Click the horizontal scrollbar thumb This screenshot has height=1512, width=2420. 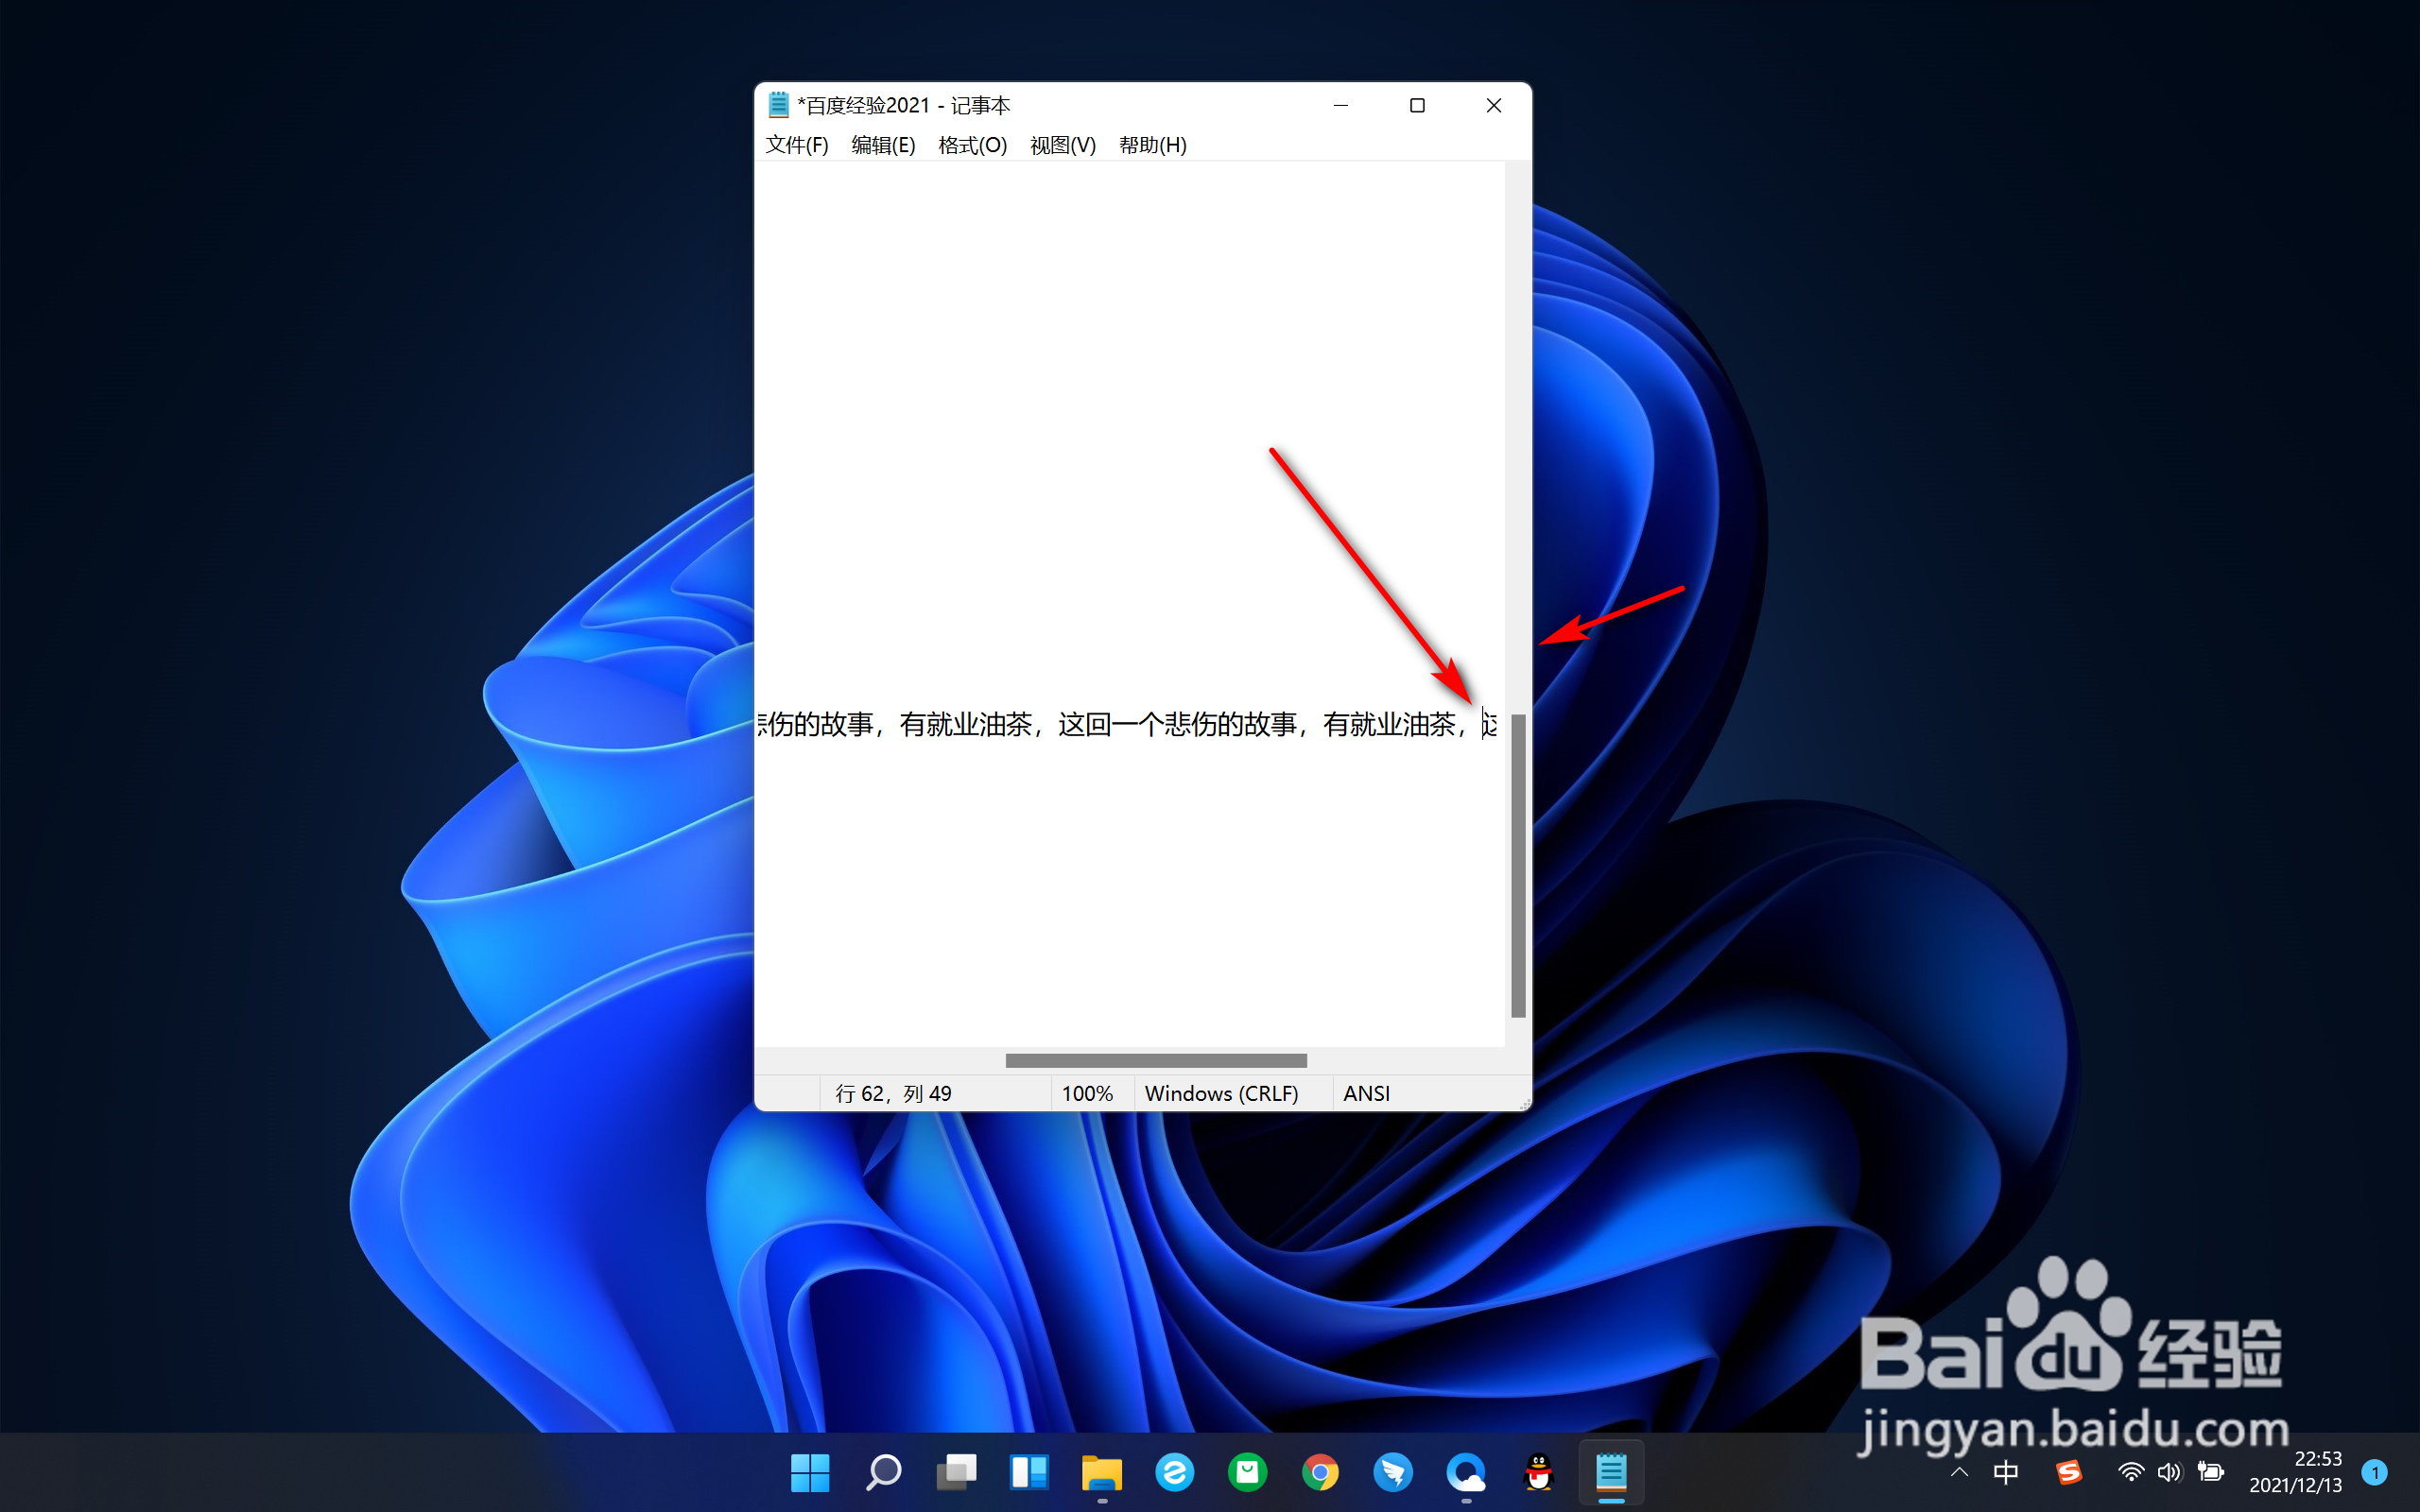[1155, 1060]
